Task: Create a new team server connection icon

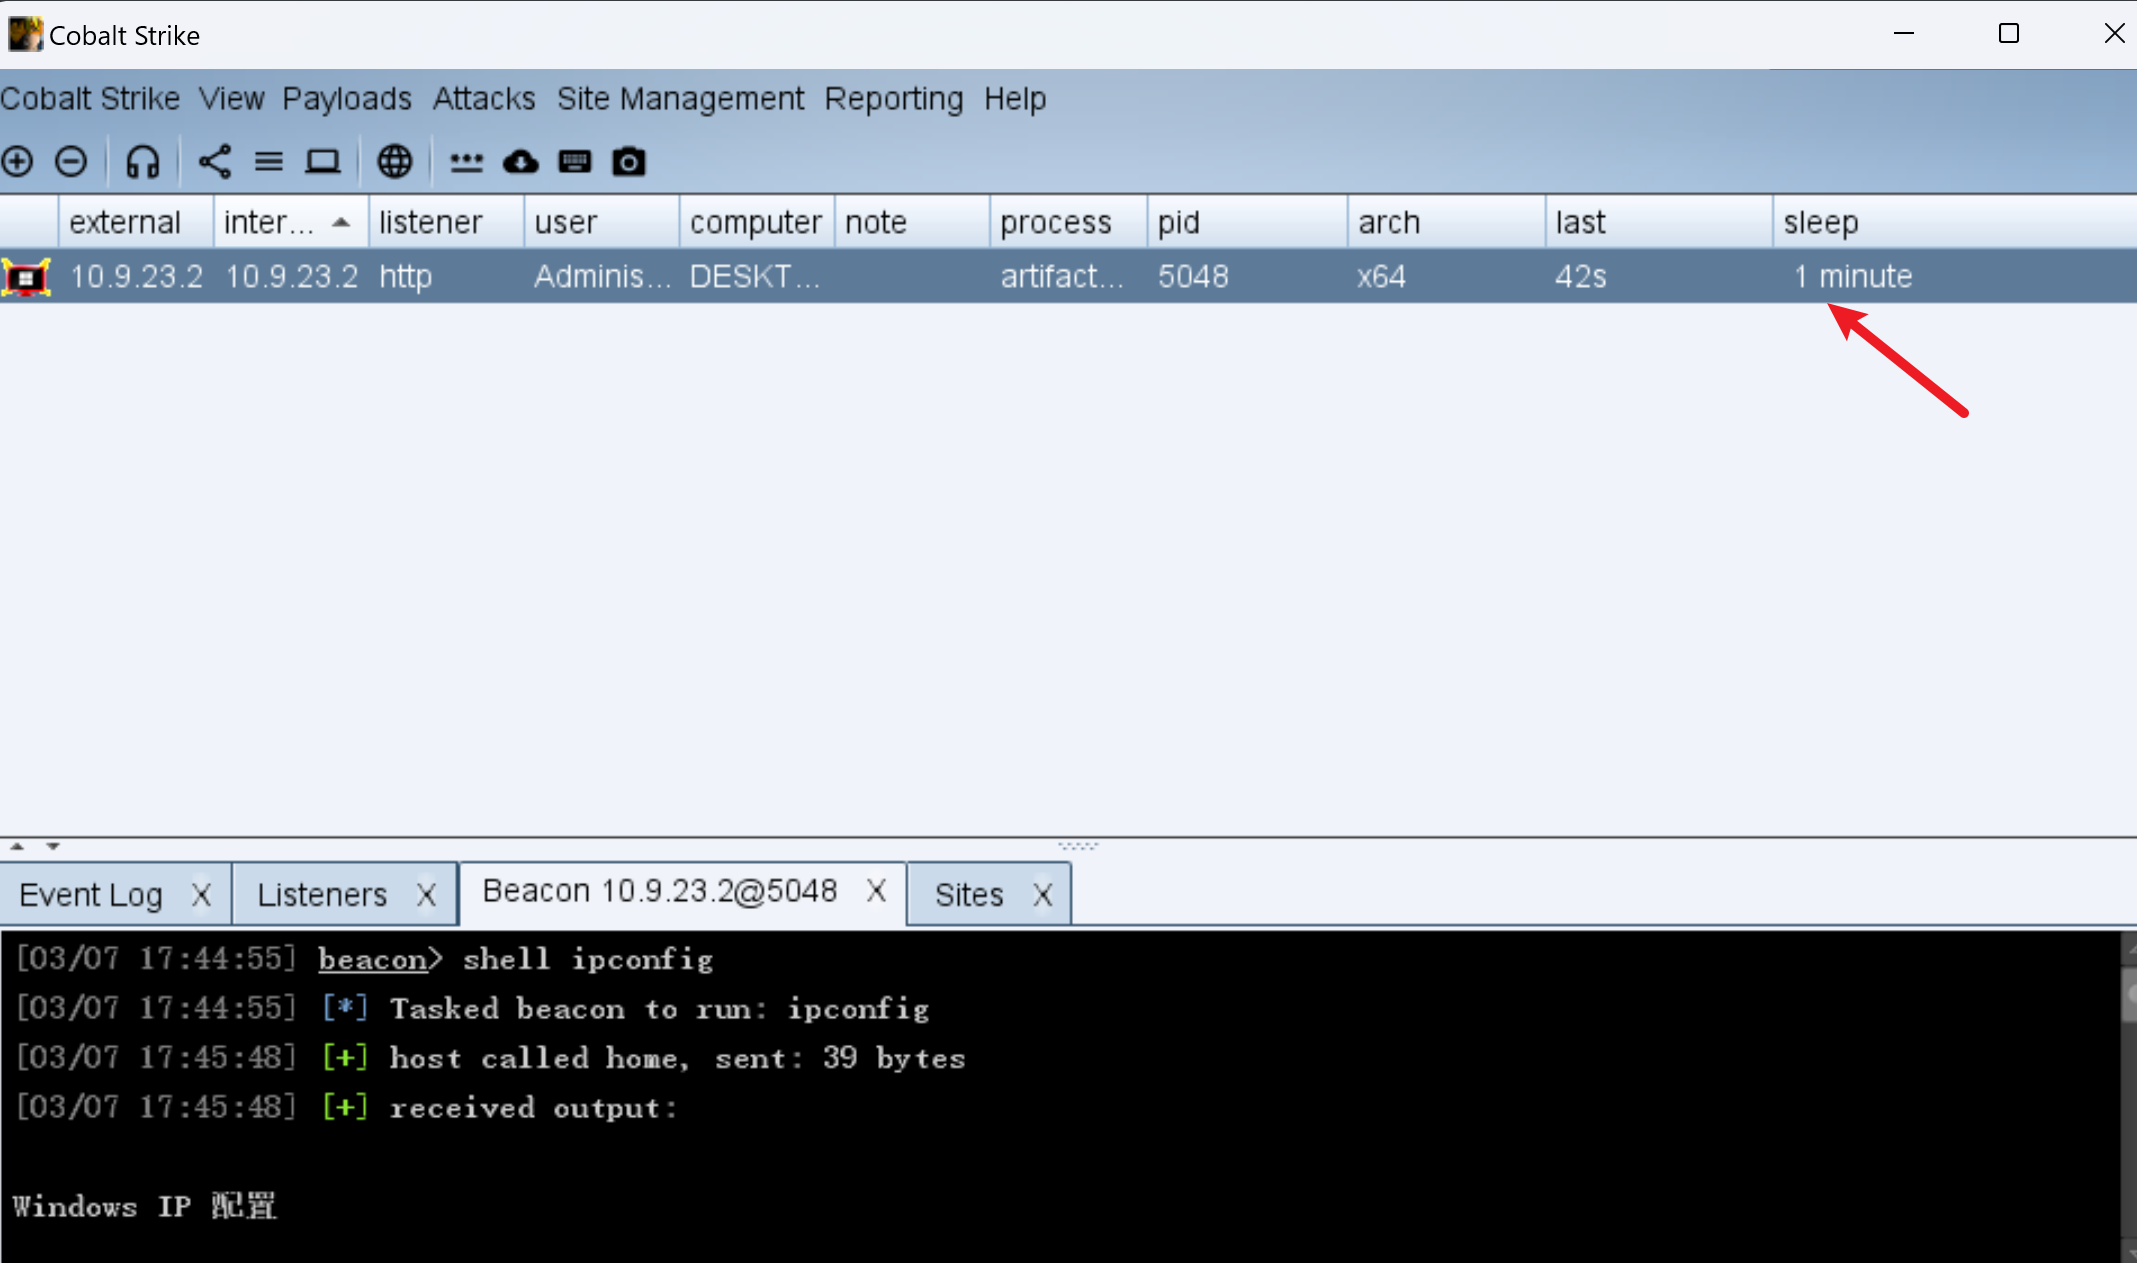Action: point(17,161)
